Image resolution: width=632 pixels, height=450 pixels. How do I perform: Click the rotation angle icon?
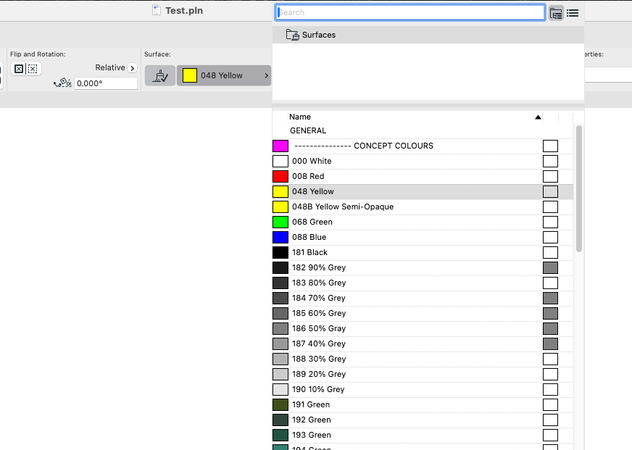click(62, 83)
